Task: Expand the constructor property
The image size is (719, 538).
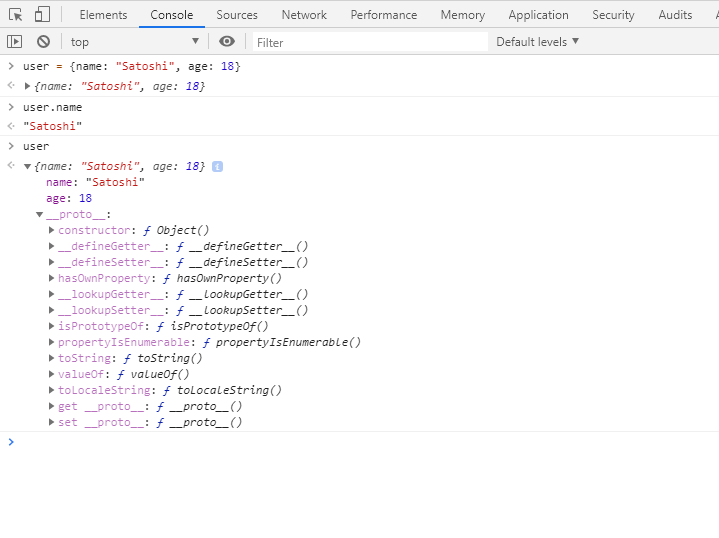Action: tap(52, 231)
